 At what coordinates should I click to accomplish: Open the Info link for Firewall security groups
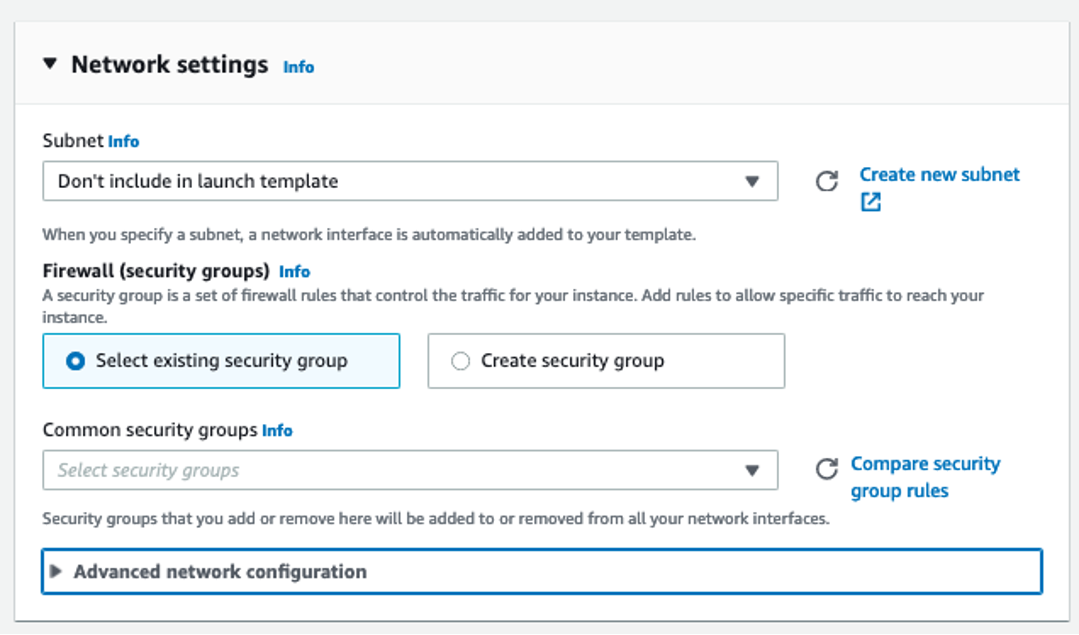click(295, 270)
